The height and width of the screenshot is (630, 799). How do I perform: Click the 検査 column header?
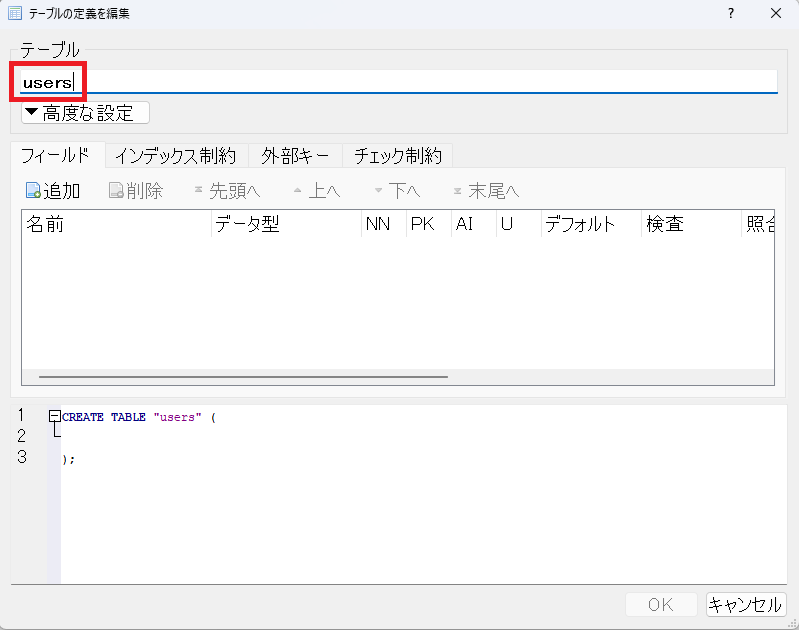coord(691,224)
